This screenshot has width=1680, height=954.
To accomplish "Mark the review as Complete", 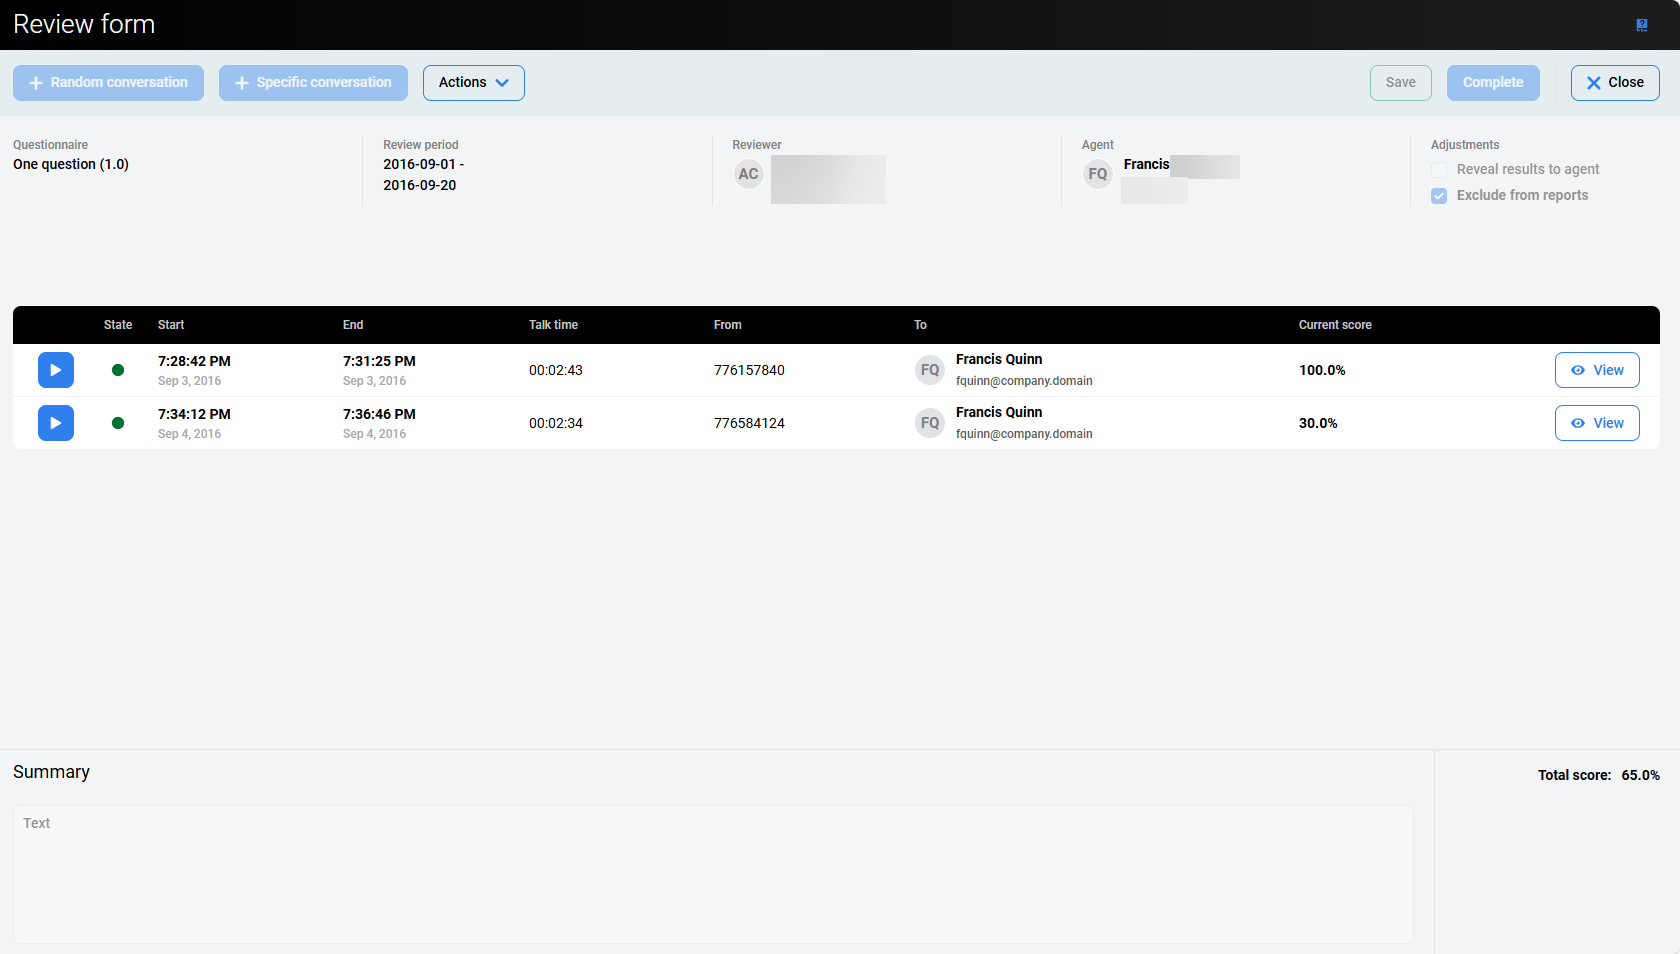I will pos(1493,83).
